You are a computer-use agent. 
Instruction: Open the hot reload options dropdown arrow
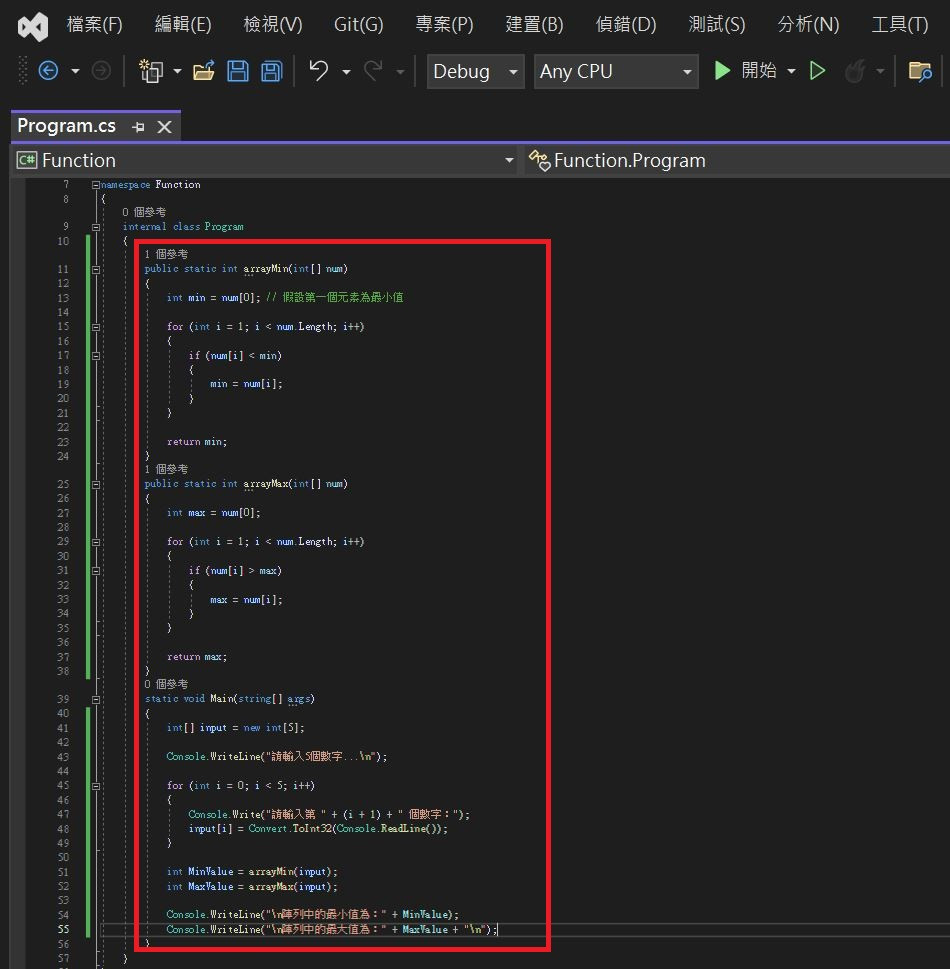(880, 72)
